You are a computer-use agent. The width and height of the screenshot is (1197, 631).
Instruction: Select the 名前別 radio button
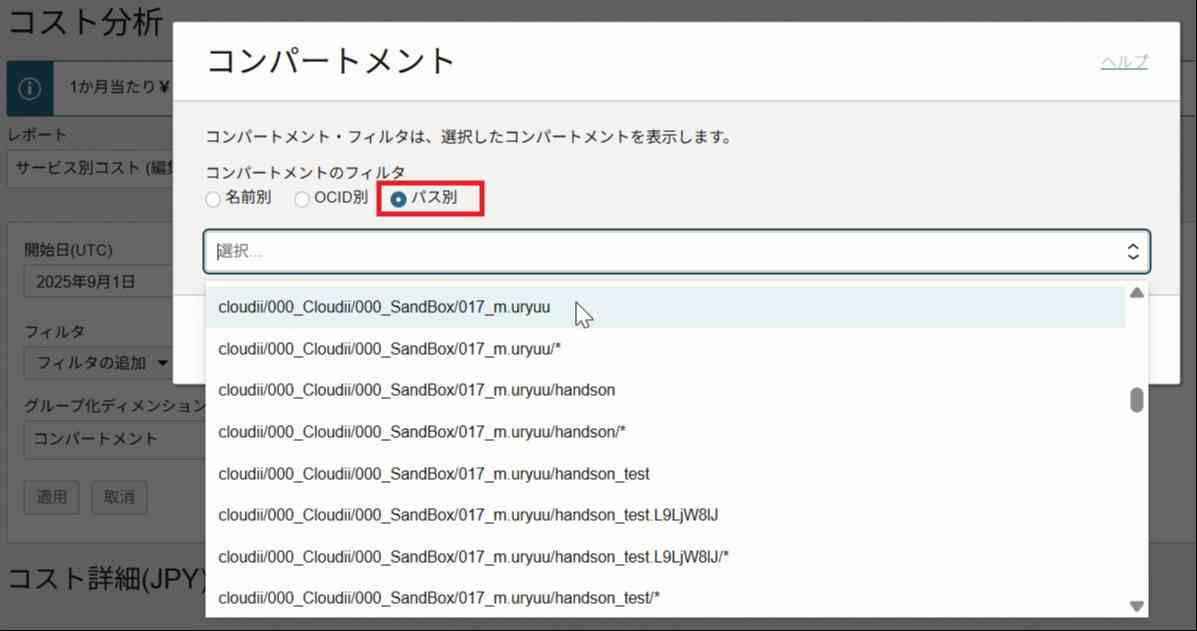click(x=213, y=199)
